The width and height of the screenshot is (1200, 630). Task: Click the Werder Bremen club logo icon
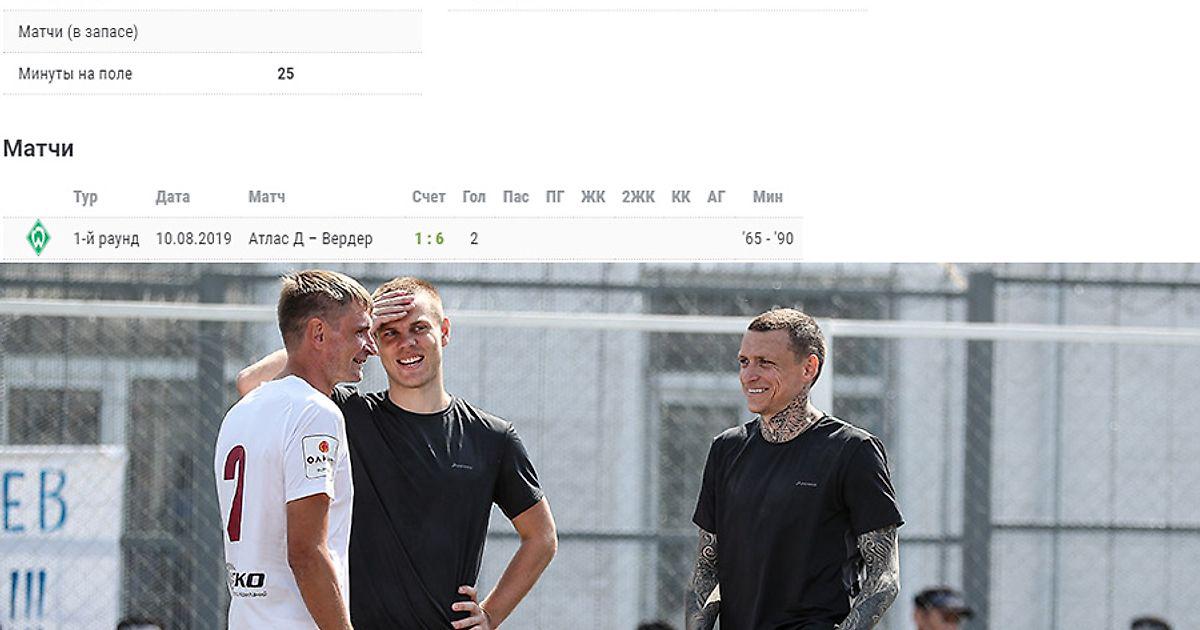tap(38, 238)
